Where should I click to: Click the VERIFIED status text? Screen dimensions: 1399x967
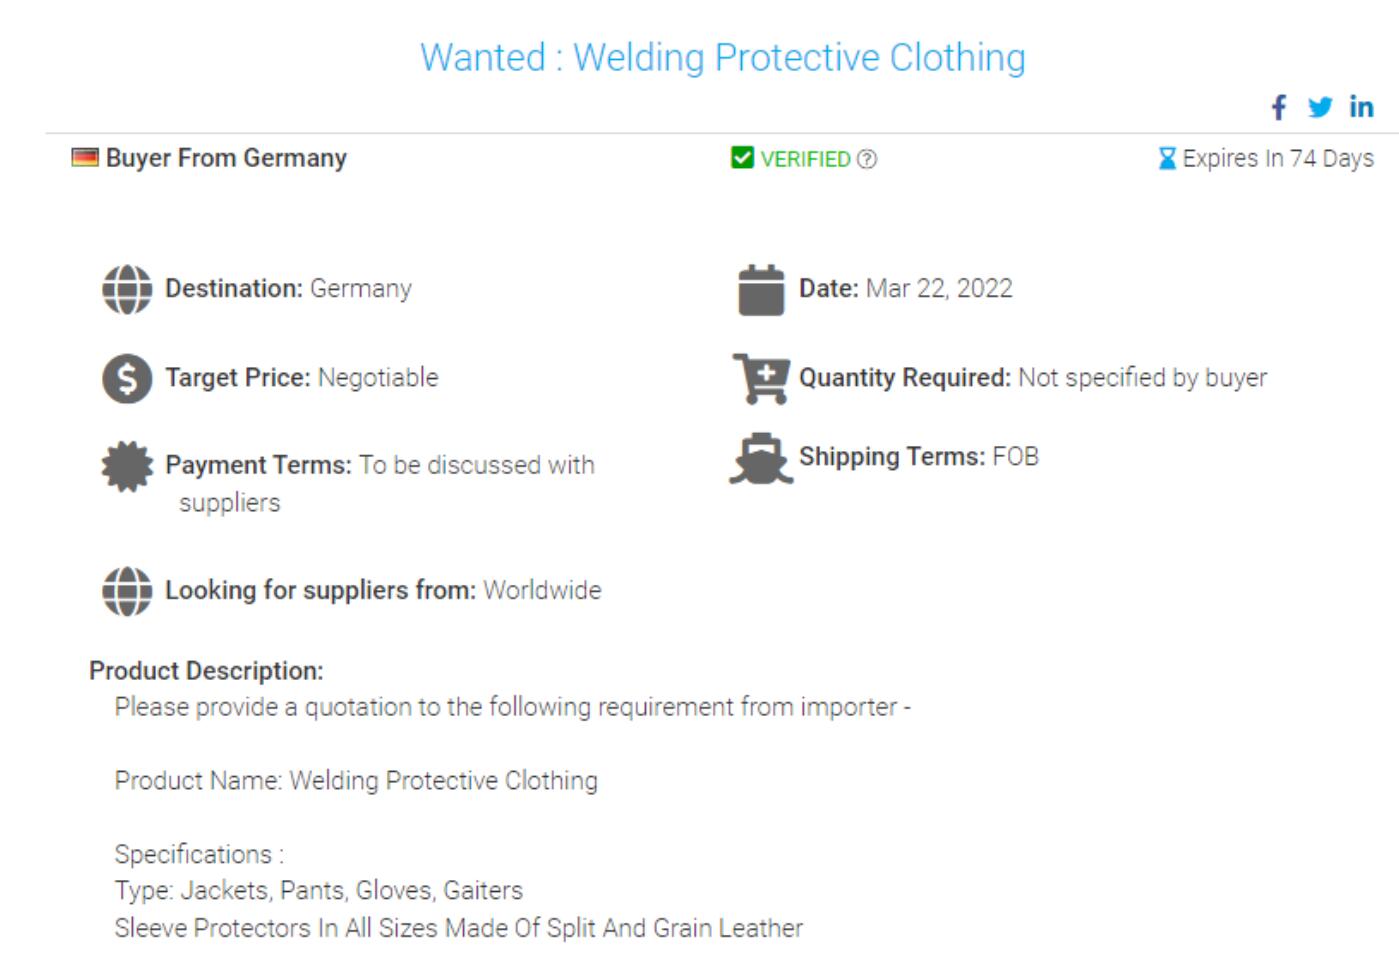tap(805, 159)
